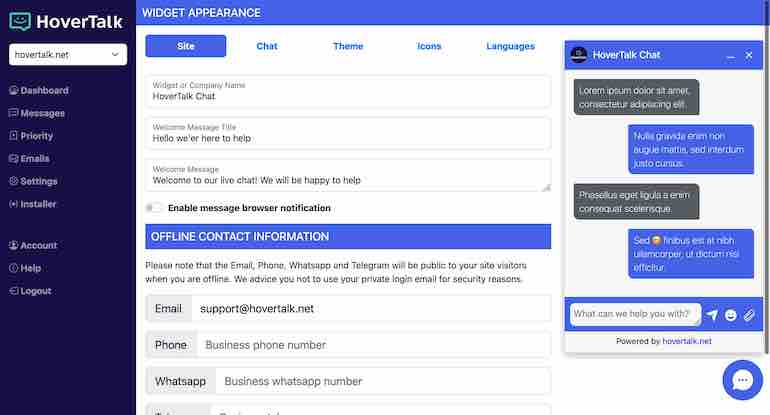
Task: Go to Dashboard in sidebar
Action: pyautogui.click(x=44, y=91)
